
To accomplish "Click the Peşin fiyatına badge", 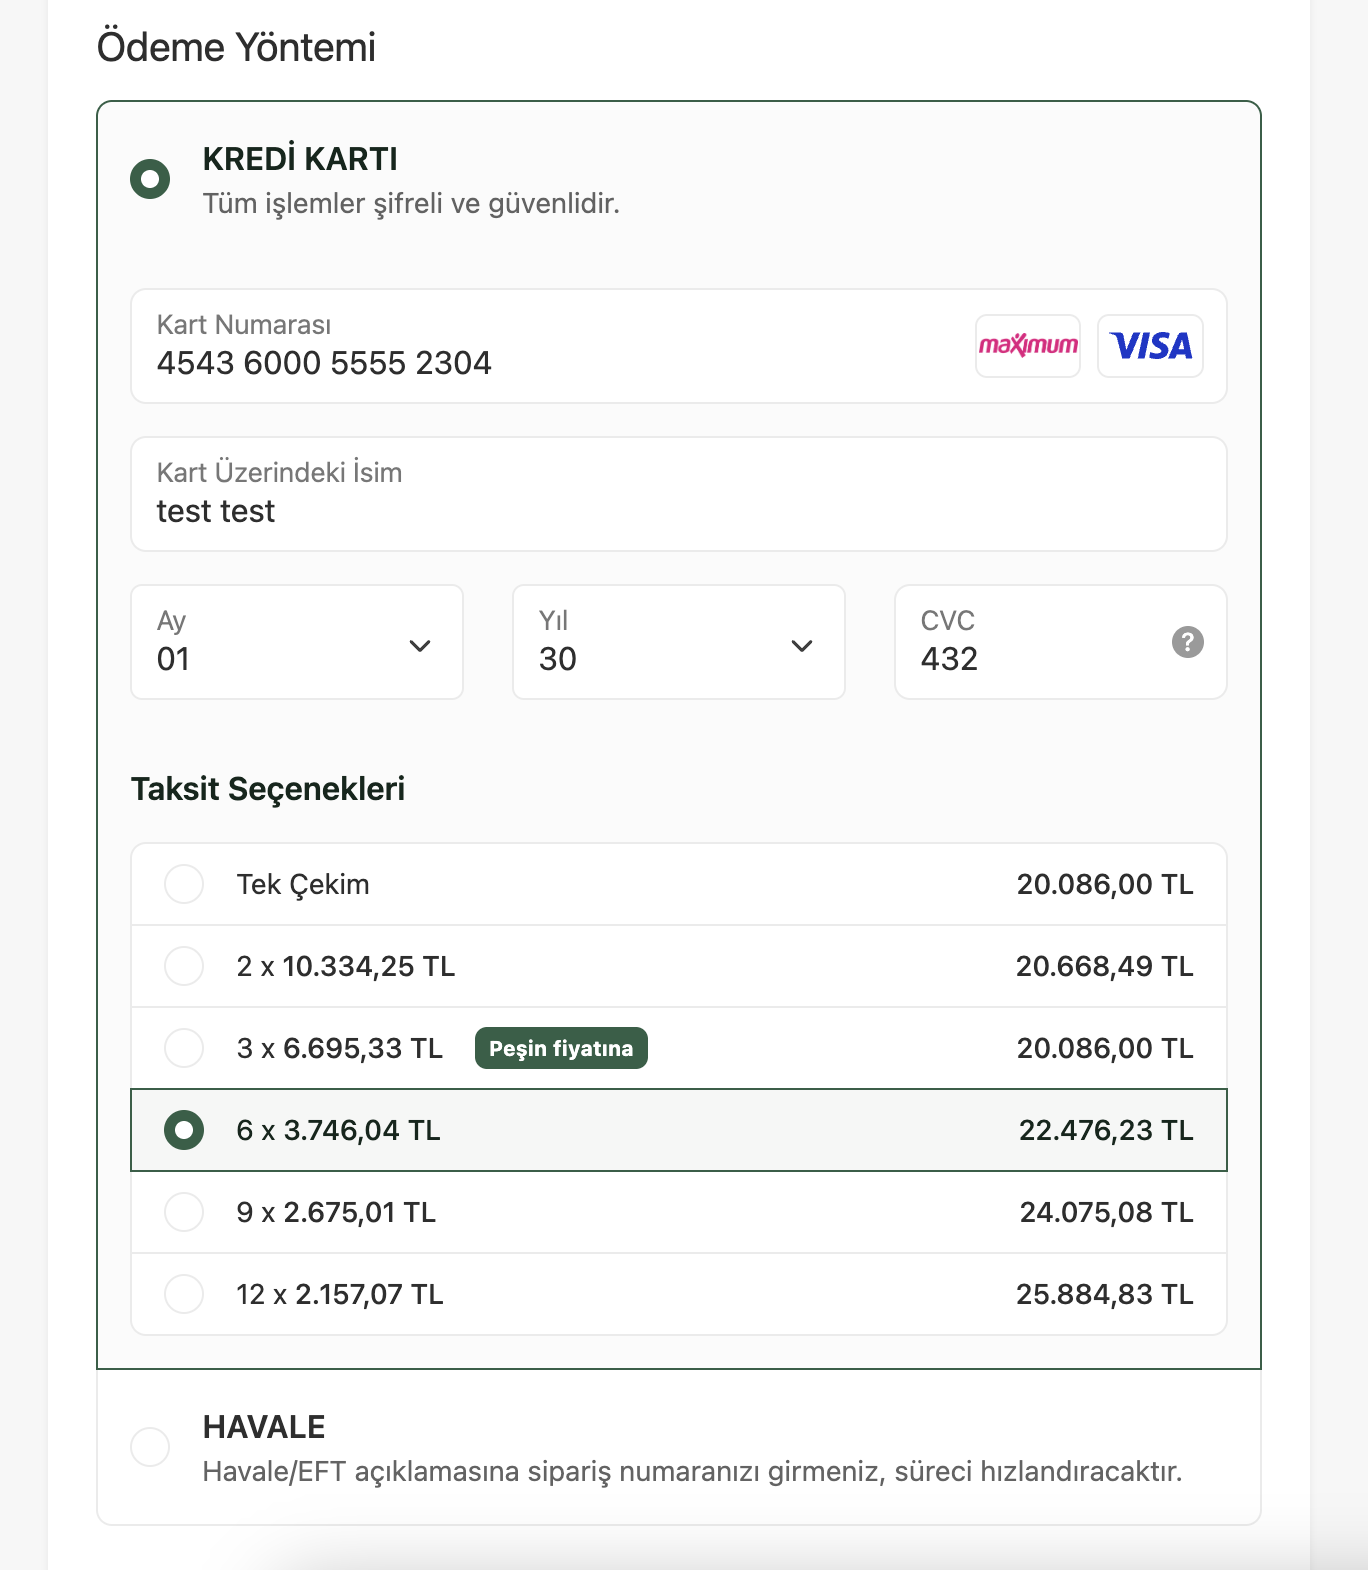I will [561, 1048].
